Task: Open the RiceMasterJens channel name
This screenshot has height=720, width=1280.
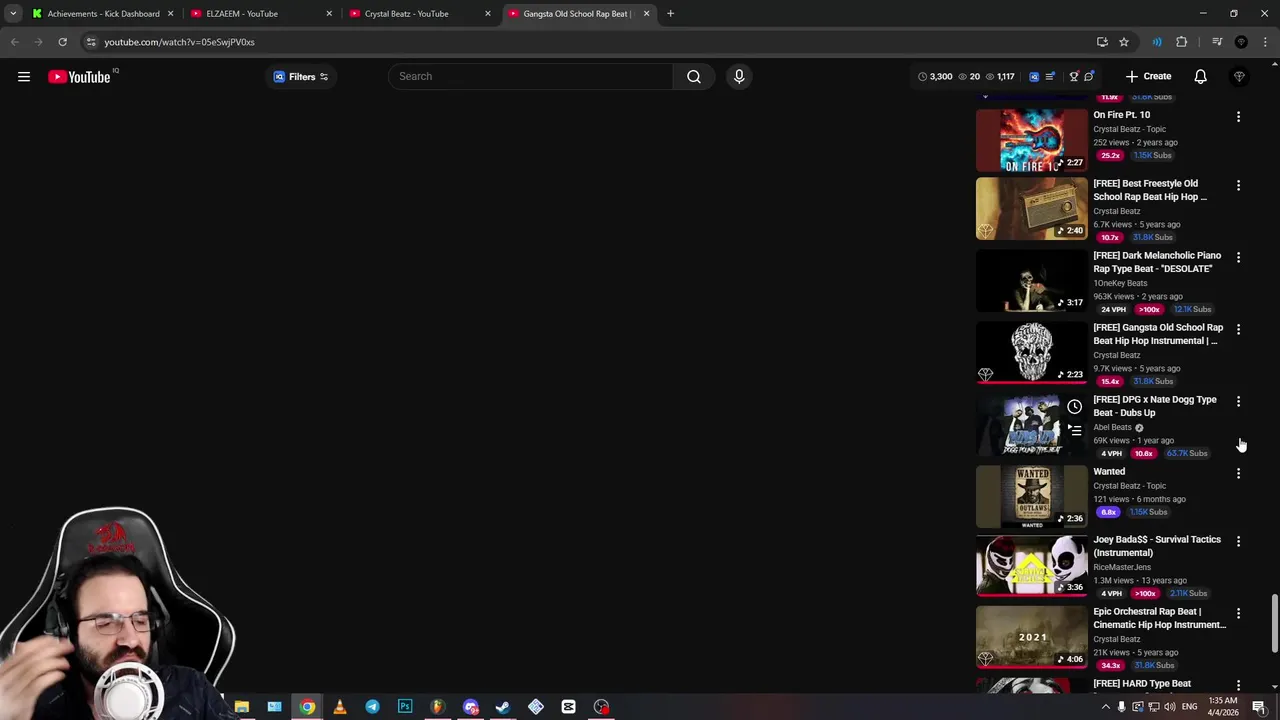Action: click(x=1122, y=567)
